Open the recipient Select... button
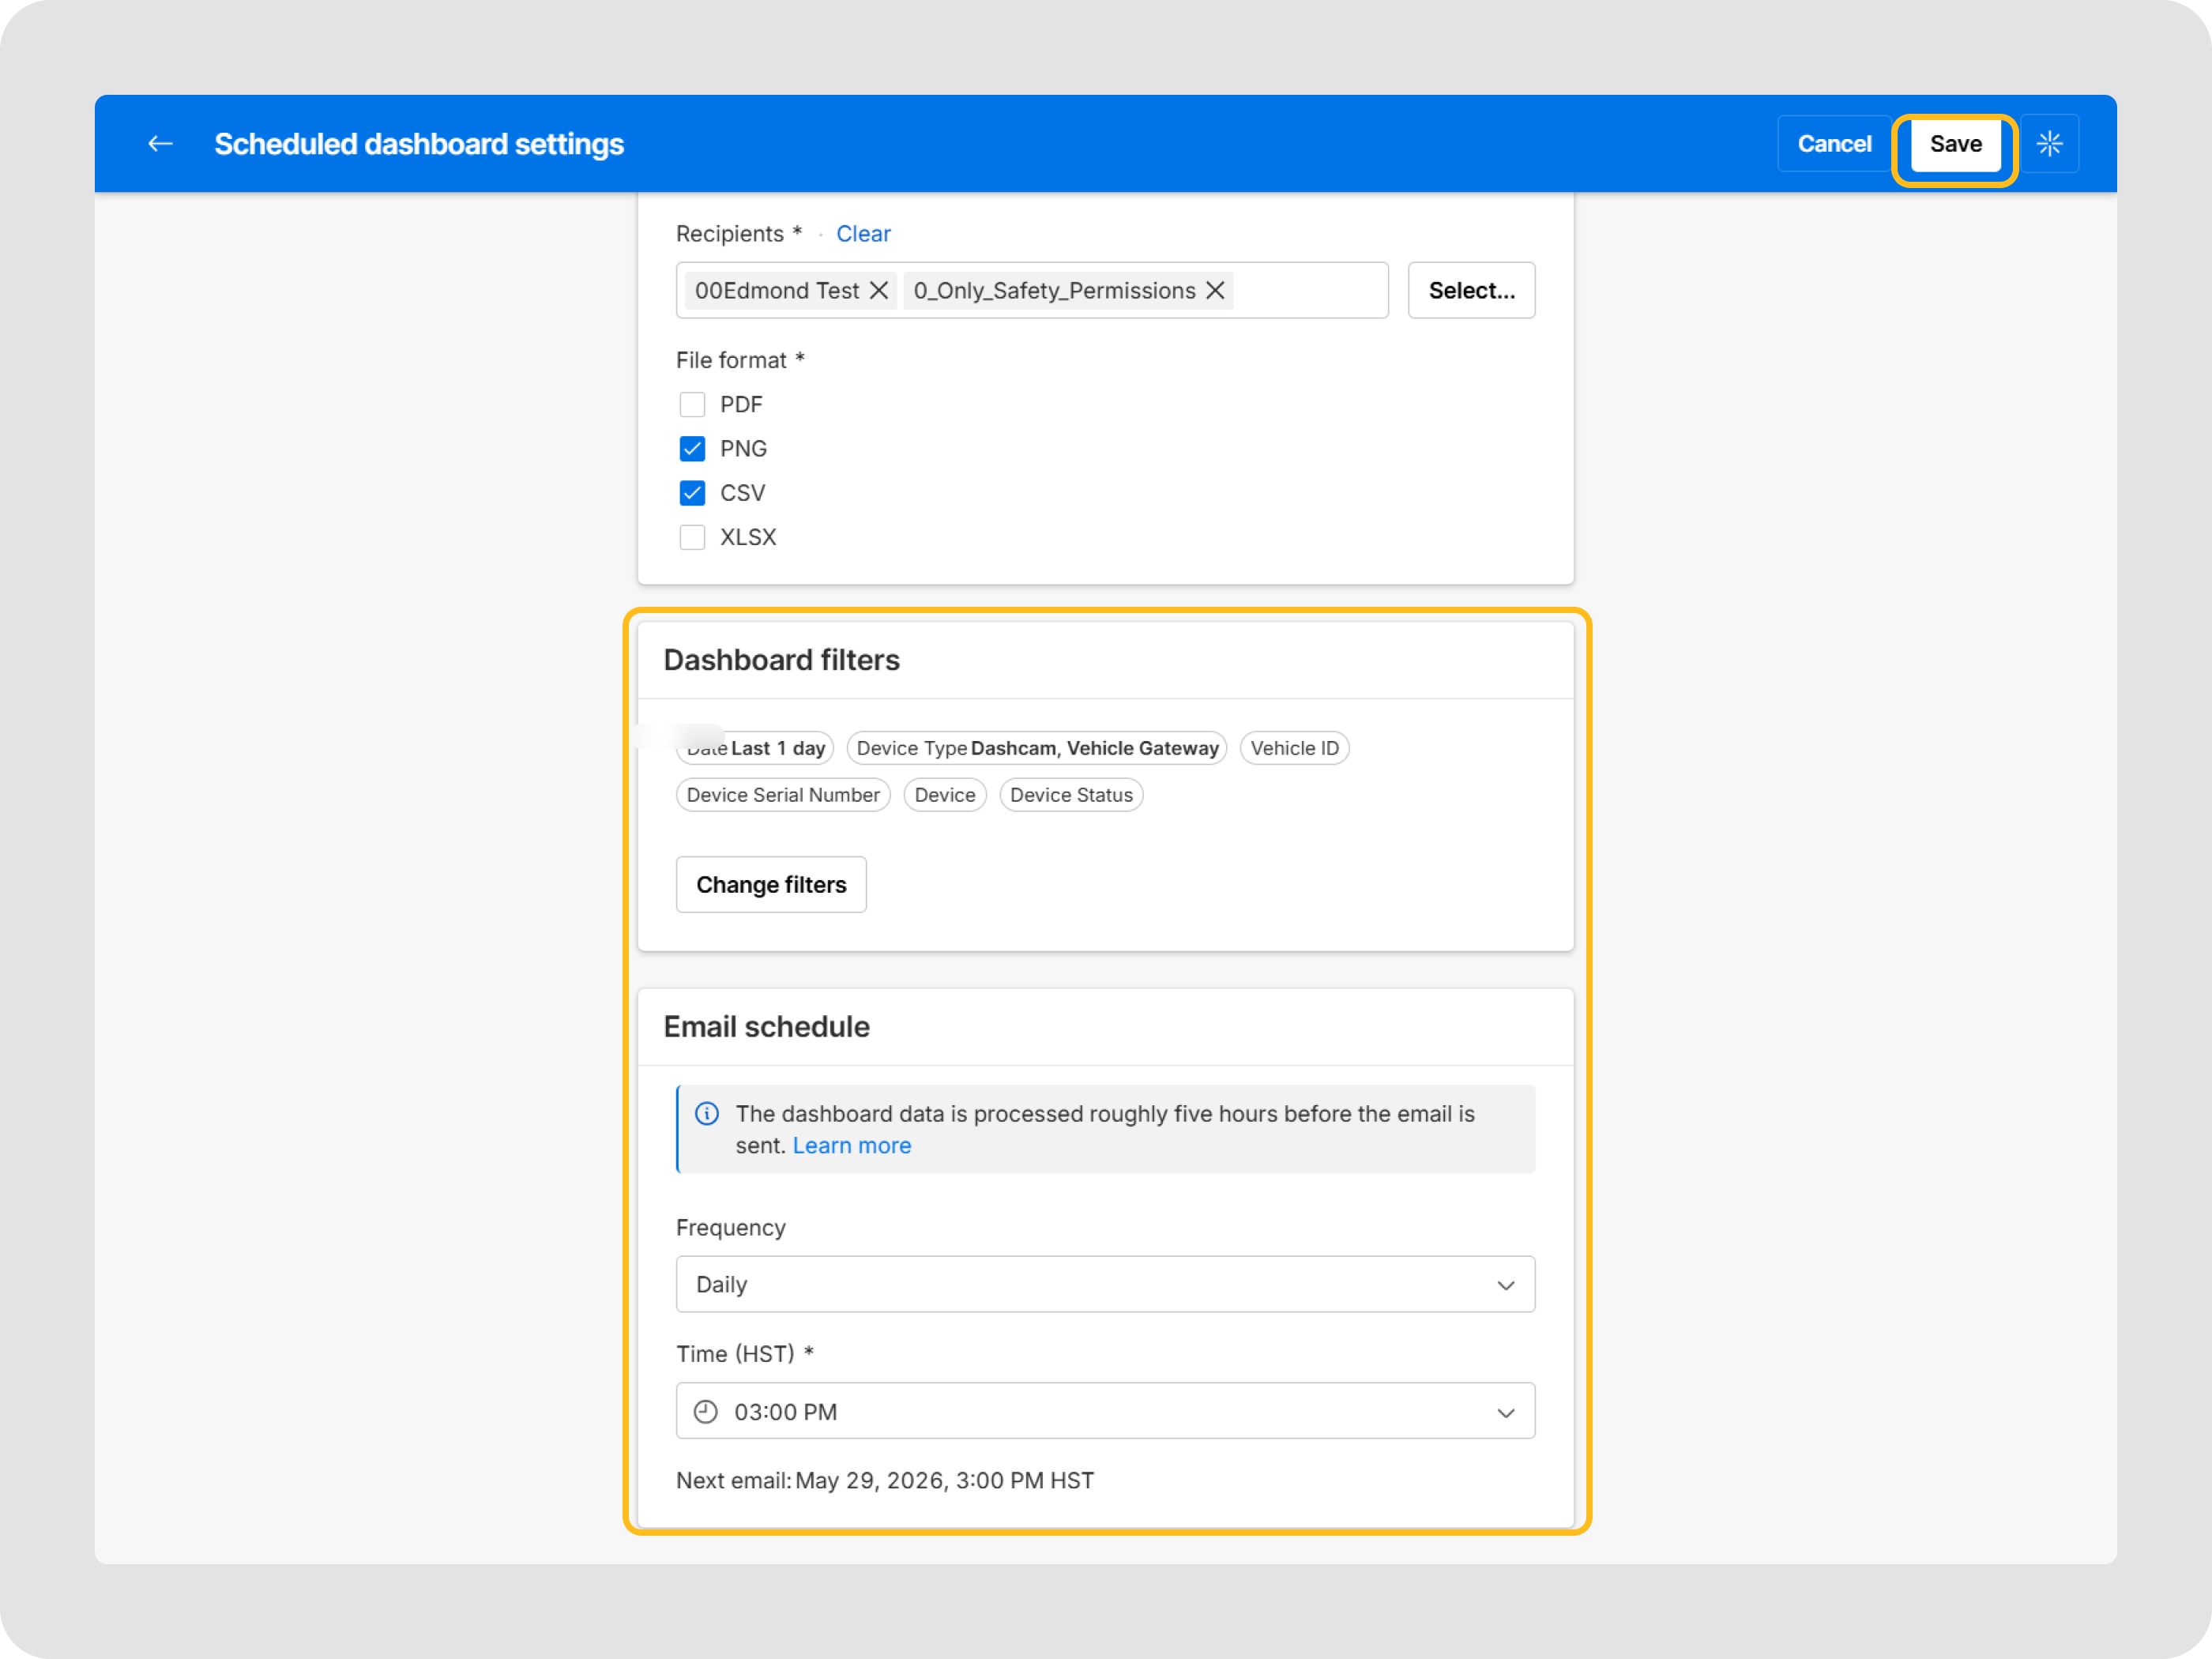Screen dimensions: 2212x1659 [x=1471, y=290]
